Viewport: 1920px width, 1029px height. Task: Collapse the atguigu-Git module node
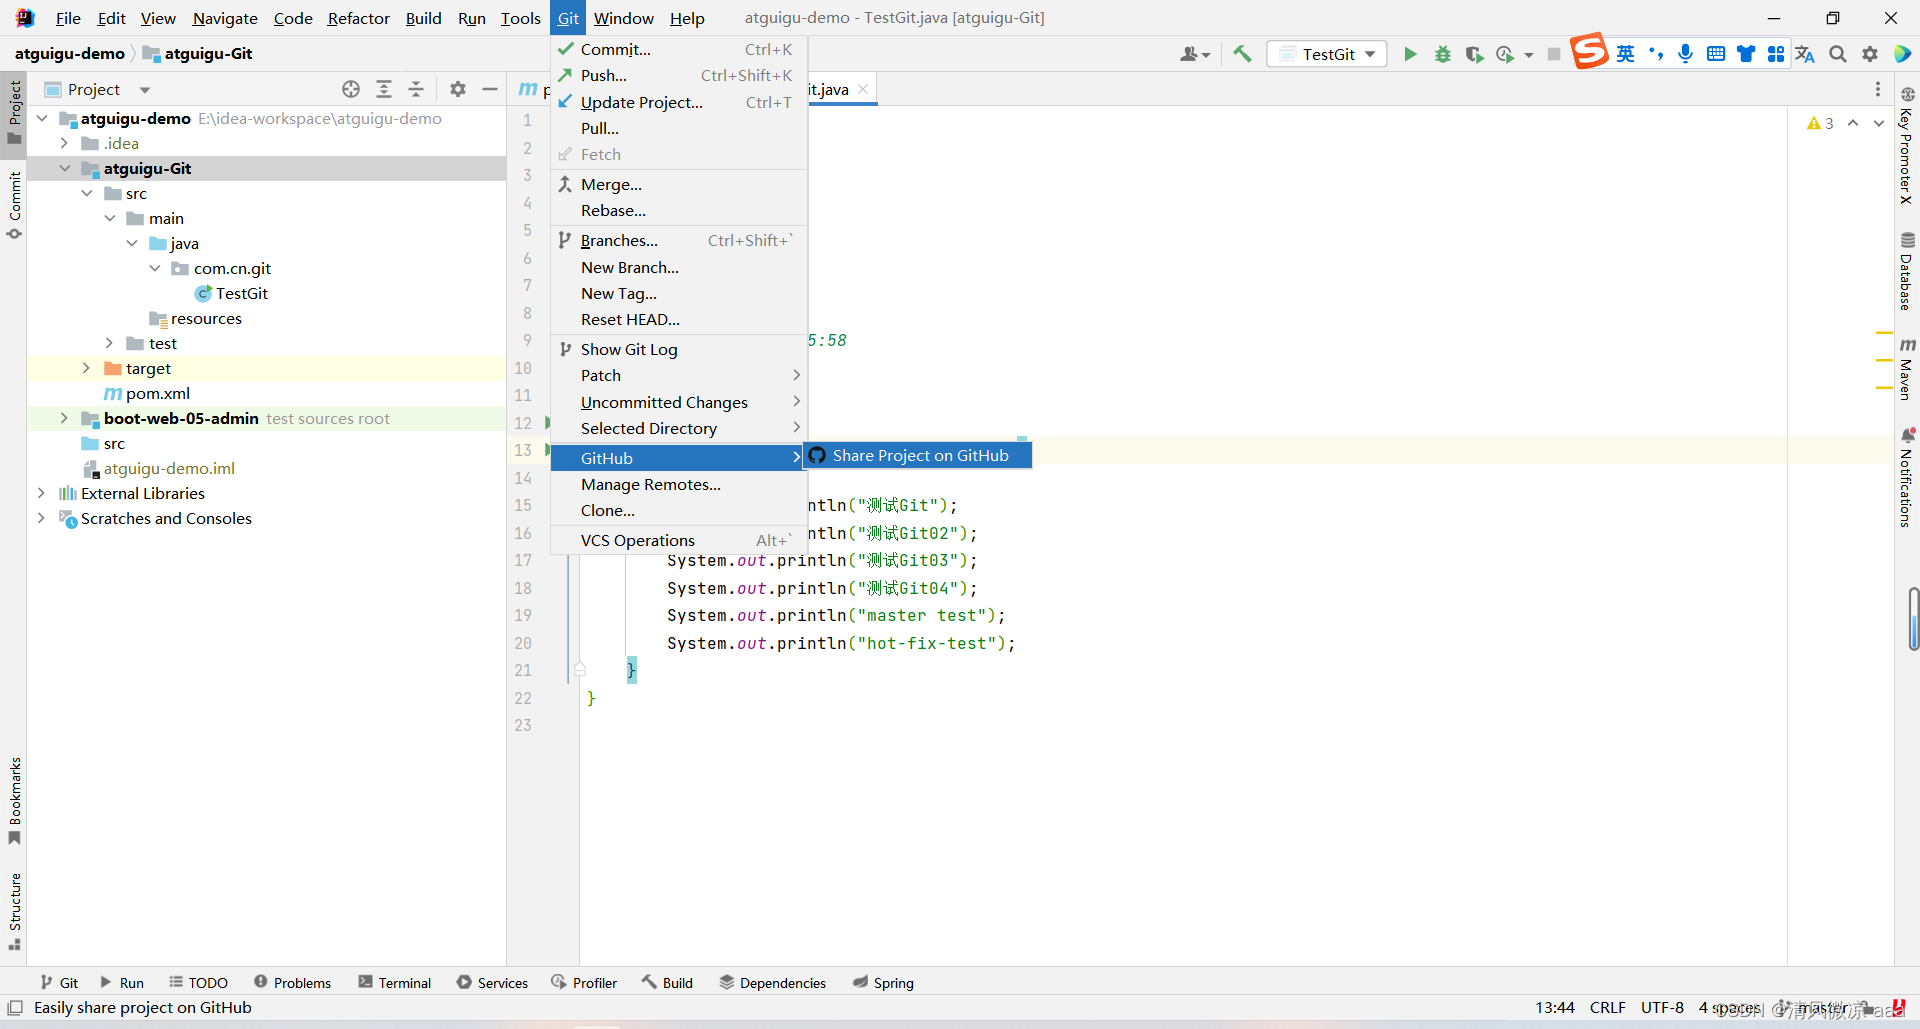(64, 168)
